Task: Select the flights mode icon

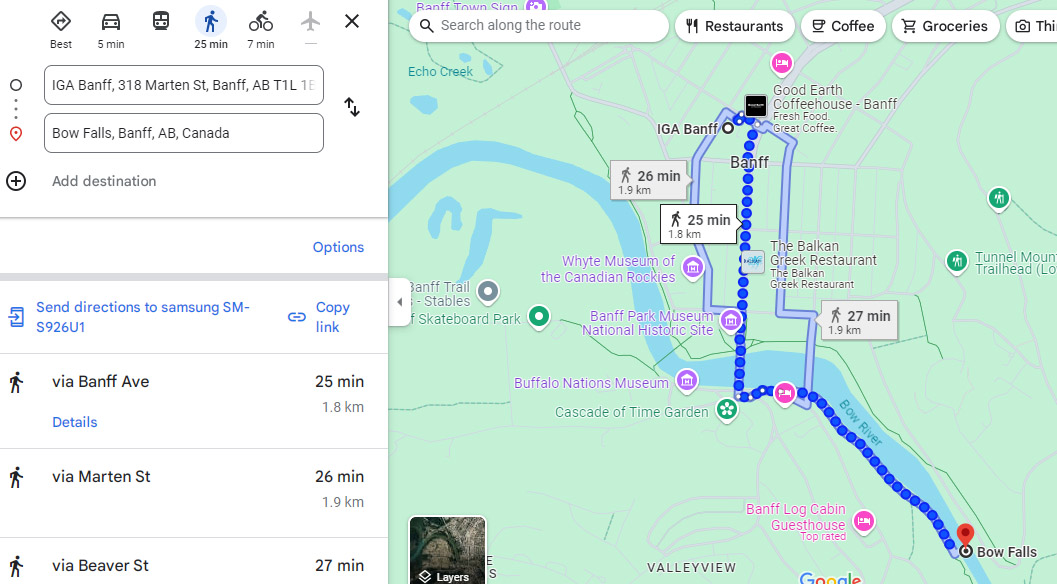Action: (x=310, y=22)
